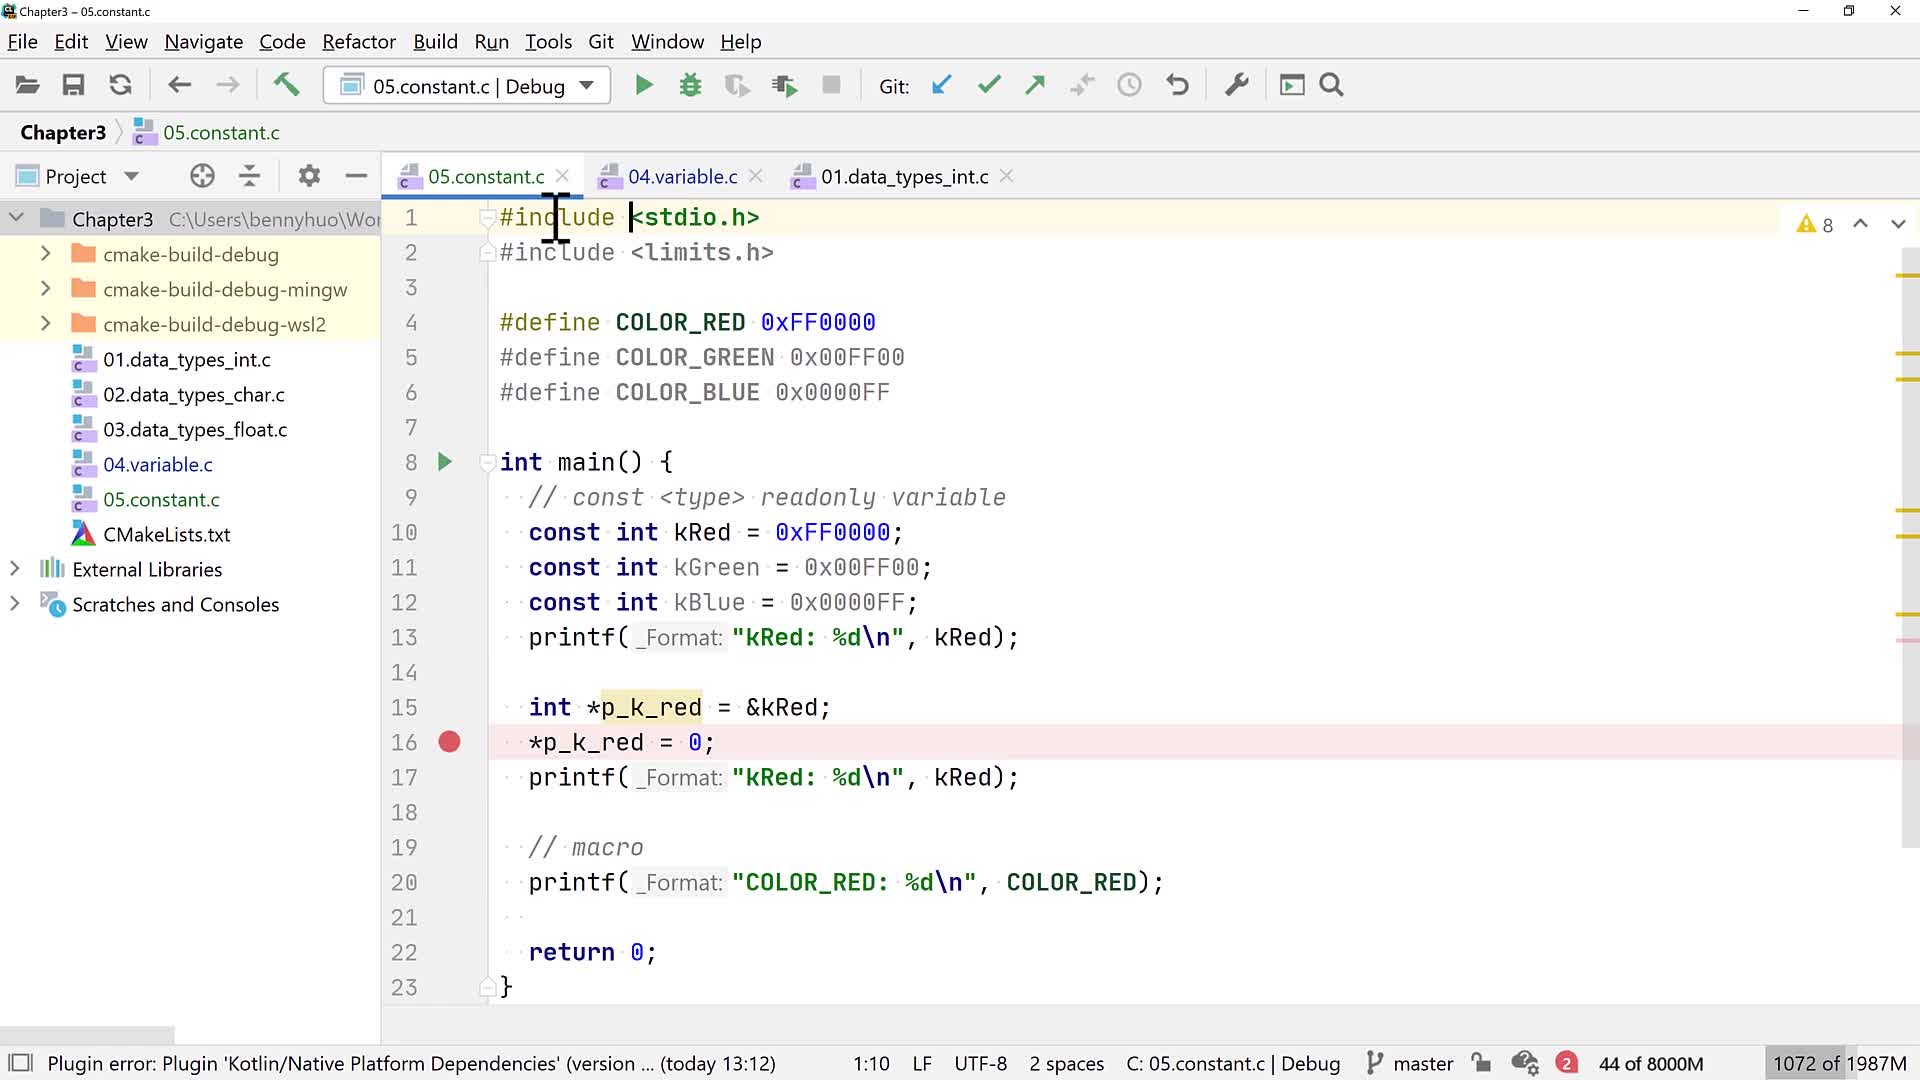Start debugging with the bug icon
Screen dimensions: 1920x1080
pos(690,86)
